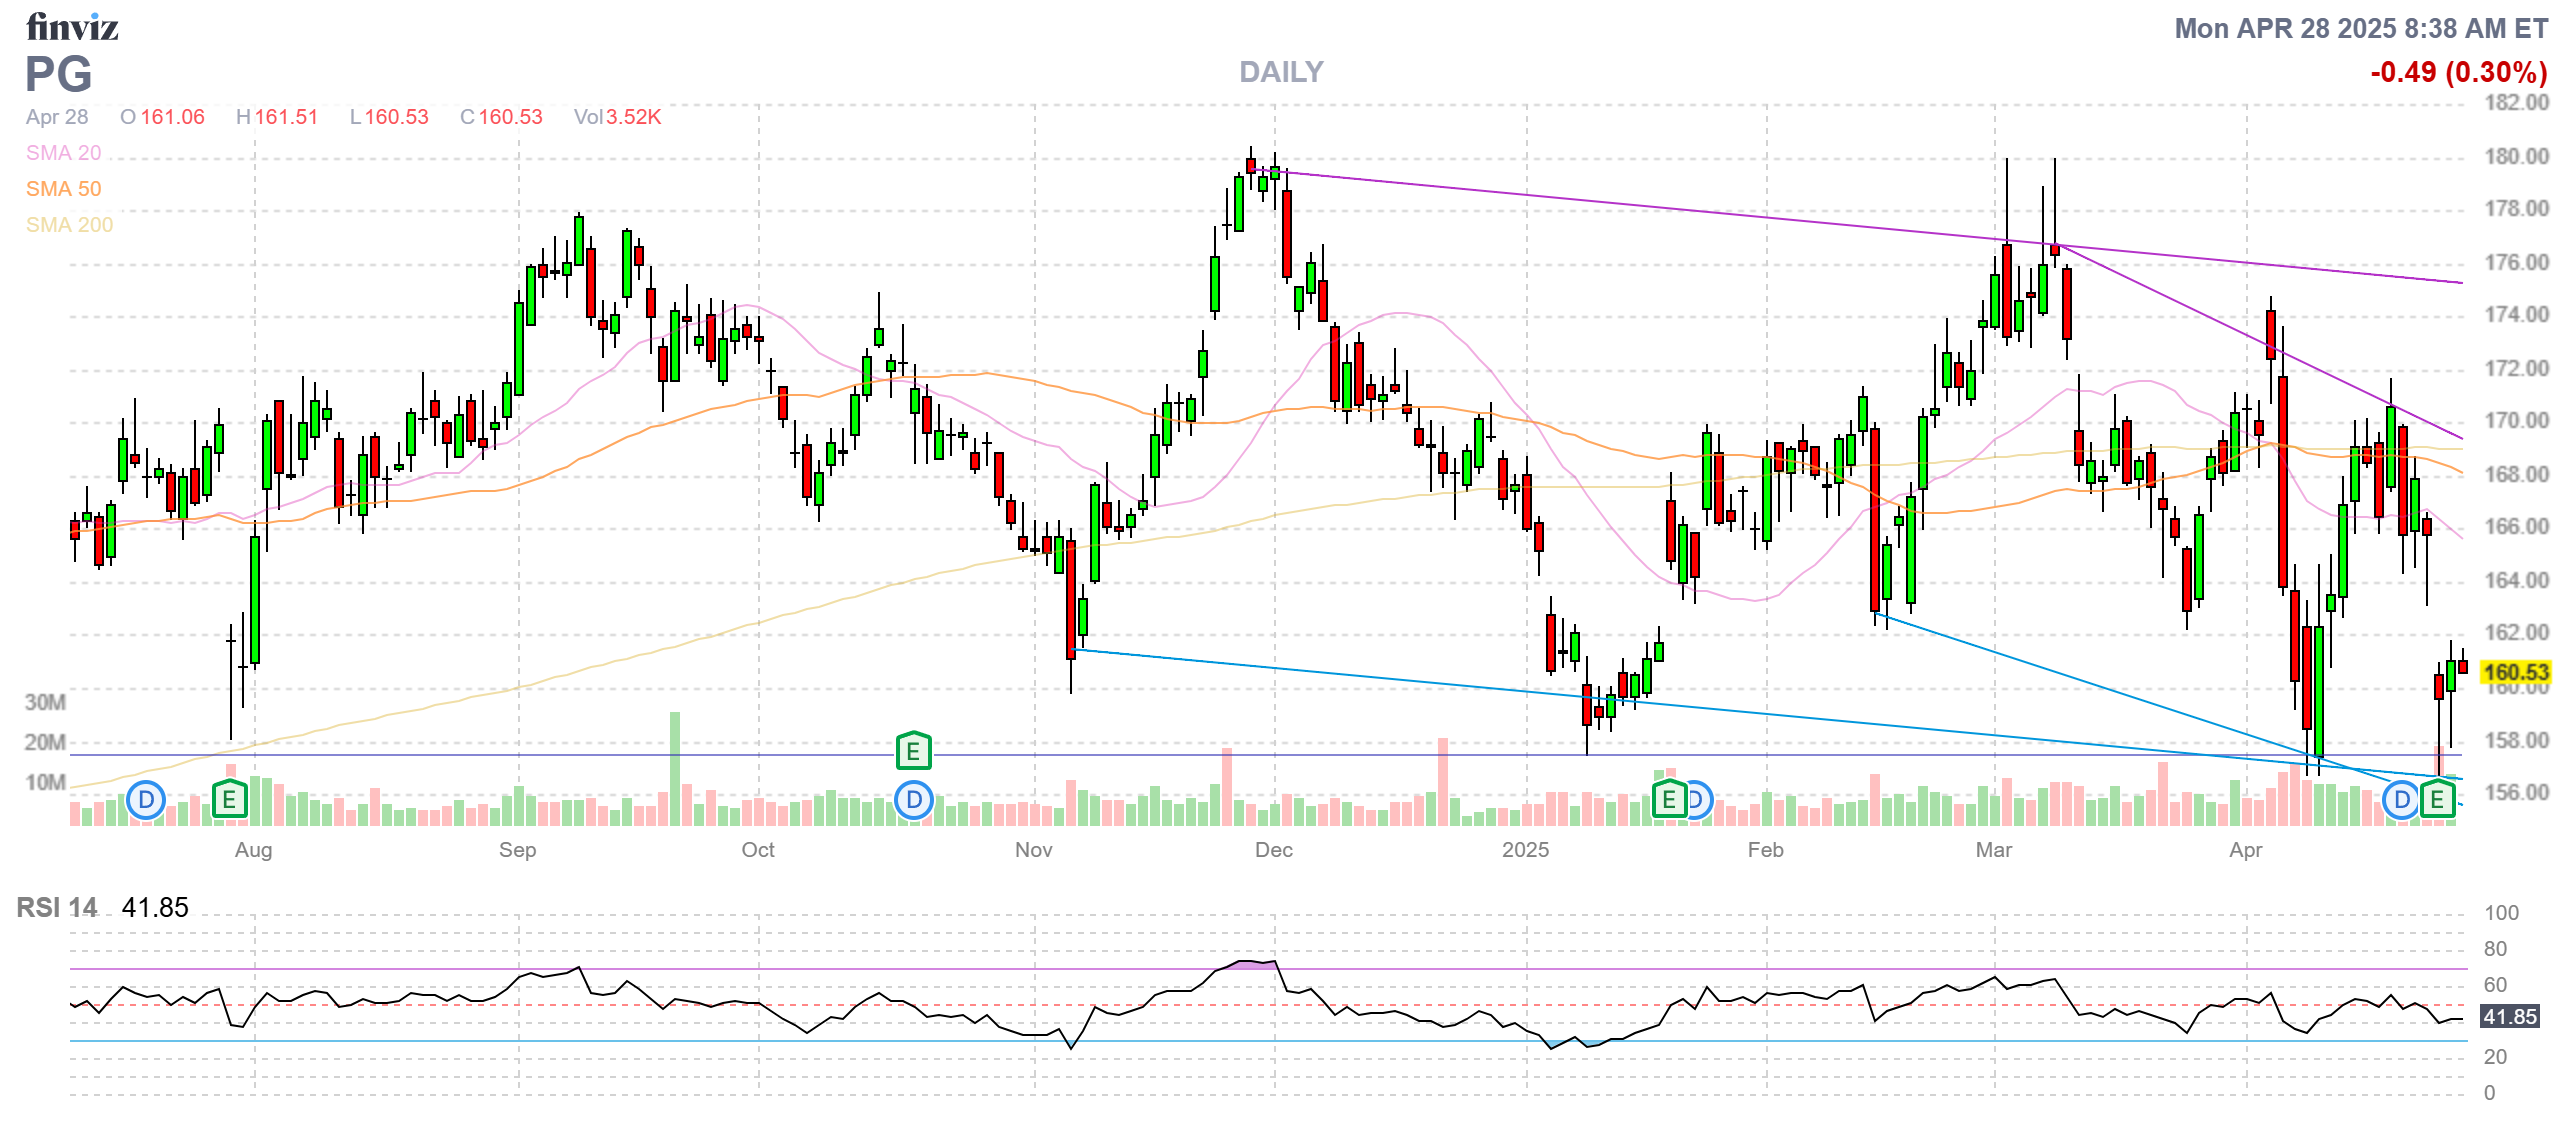Click the Dec month axis label
2574x1124 pixels.
(x=1273, y=850)
